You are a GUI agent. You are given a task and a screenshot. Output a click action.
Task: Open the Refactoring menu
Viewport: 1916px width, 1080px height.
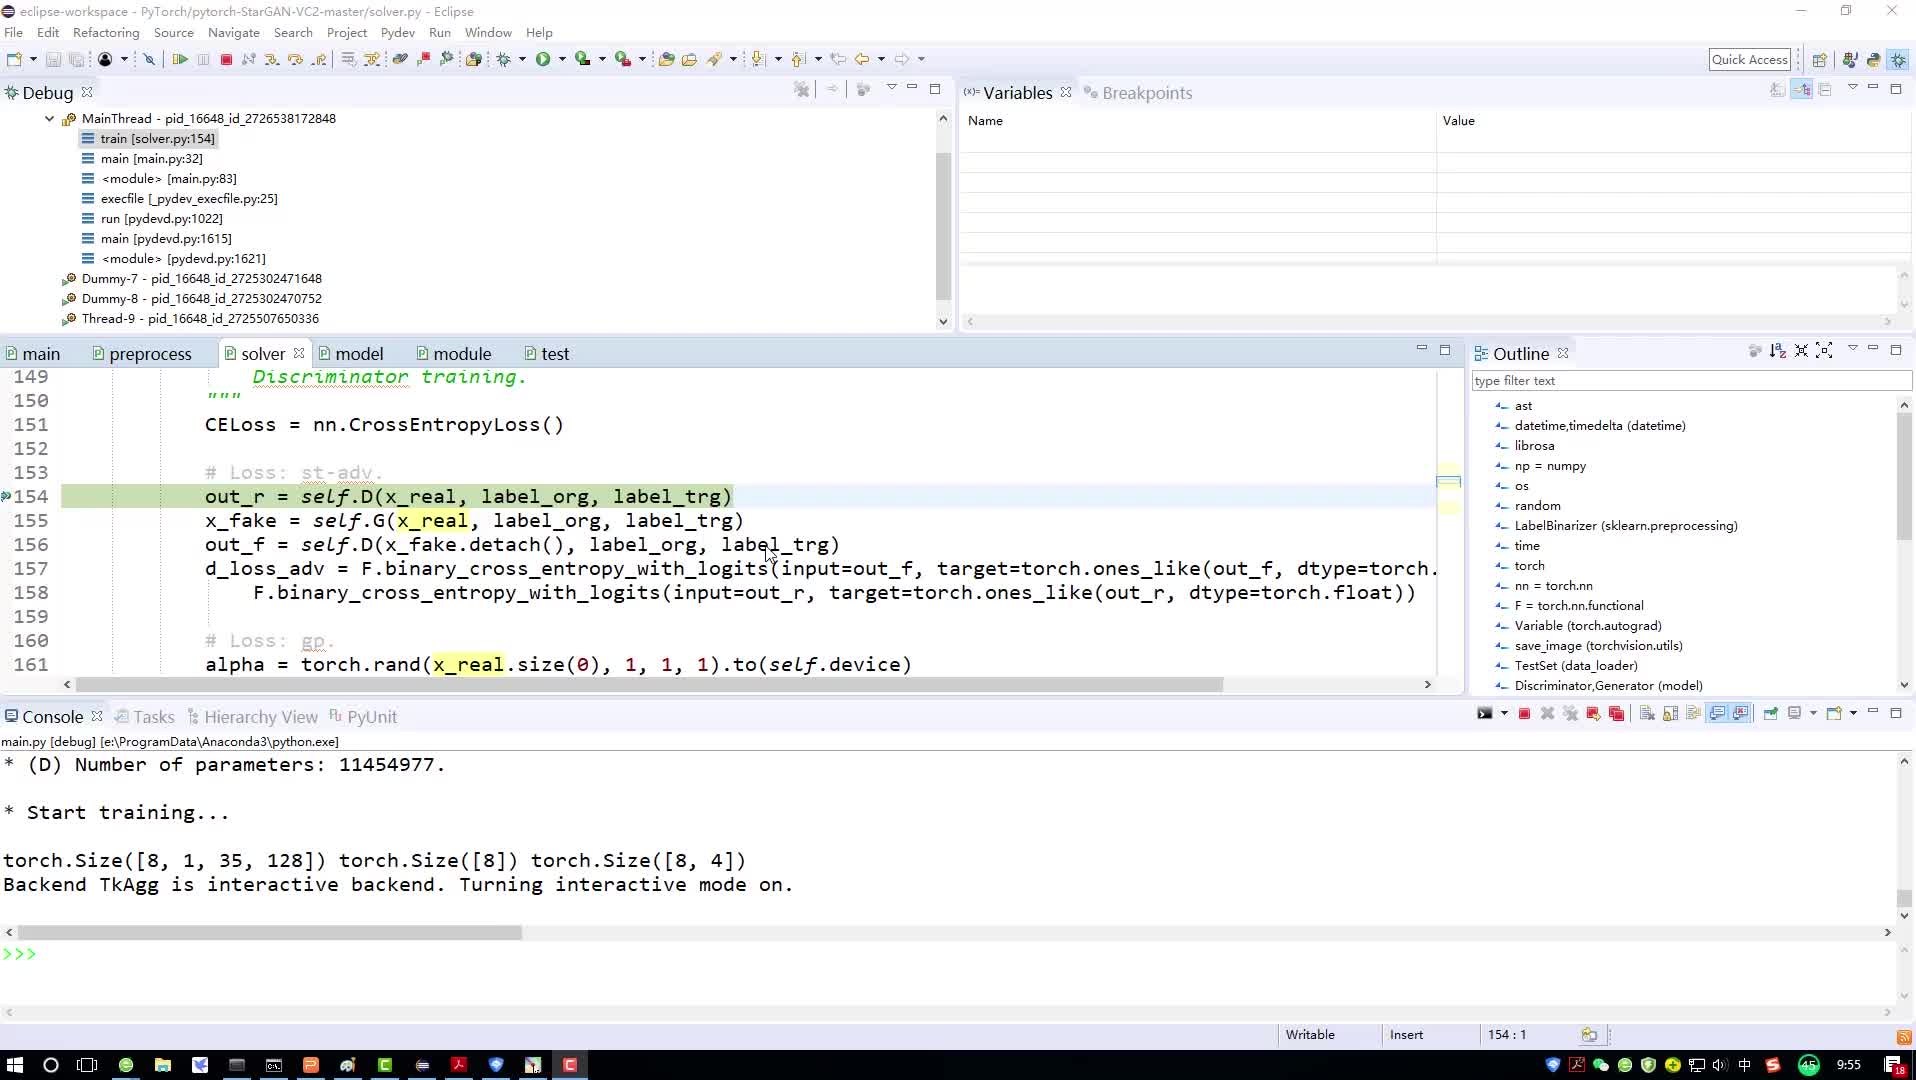(x=106, y=32)
